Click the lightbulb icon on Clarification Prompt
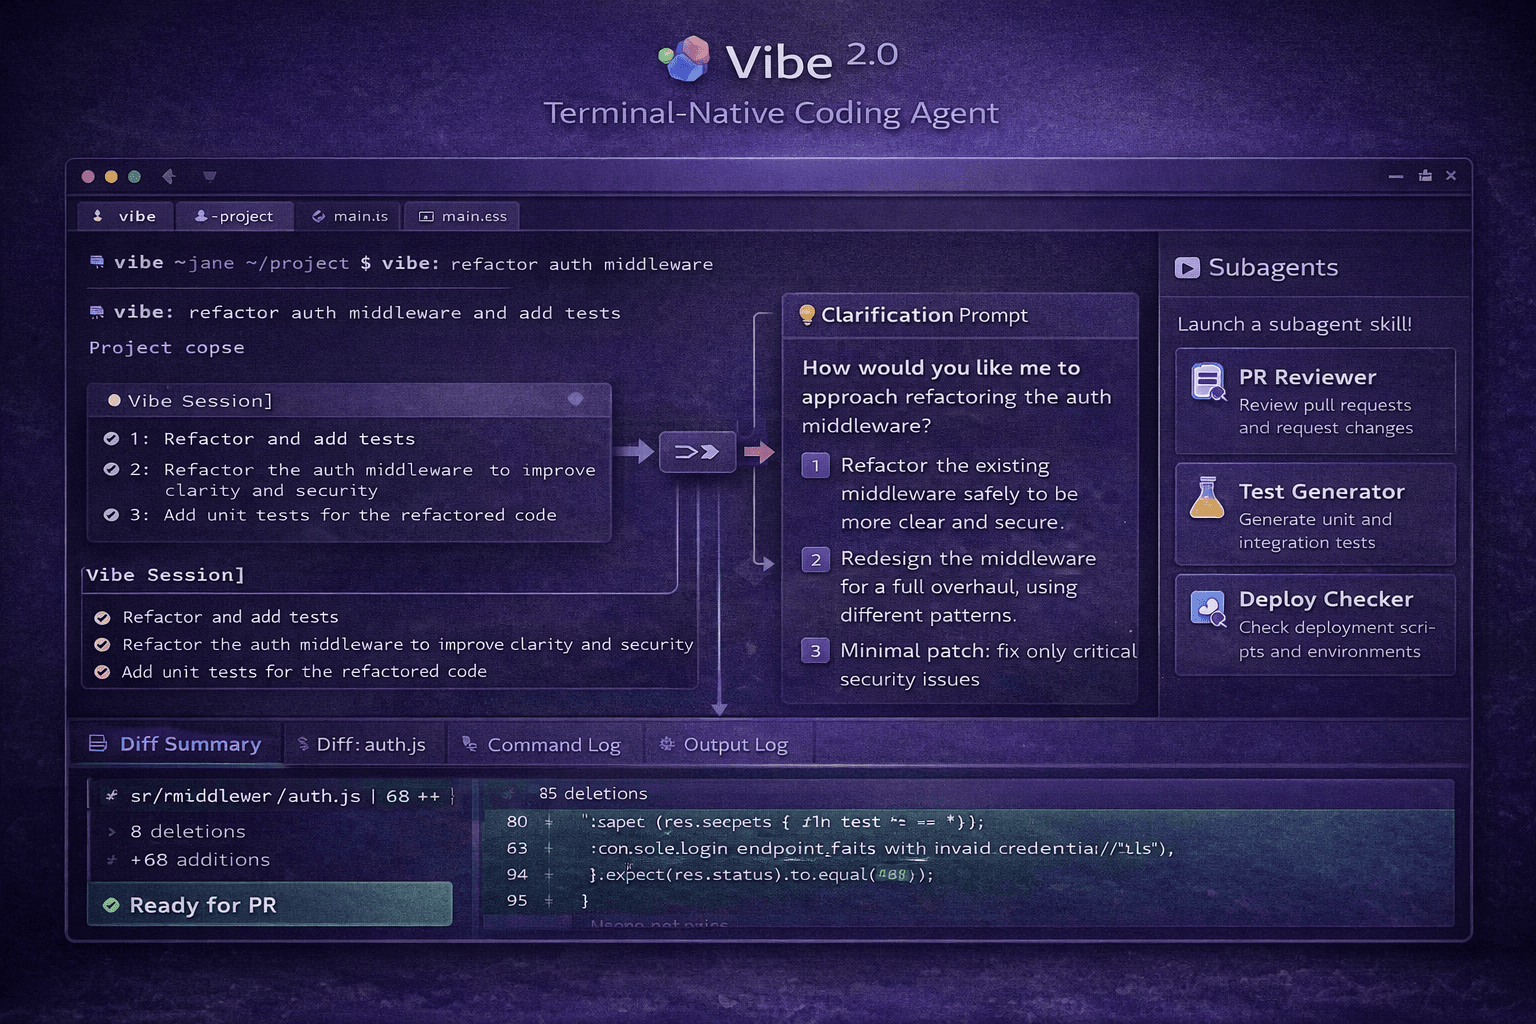1536x1024 pixels. tap(806, 315)
